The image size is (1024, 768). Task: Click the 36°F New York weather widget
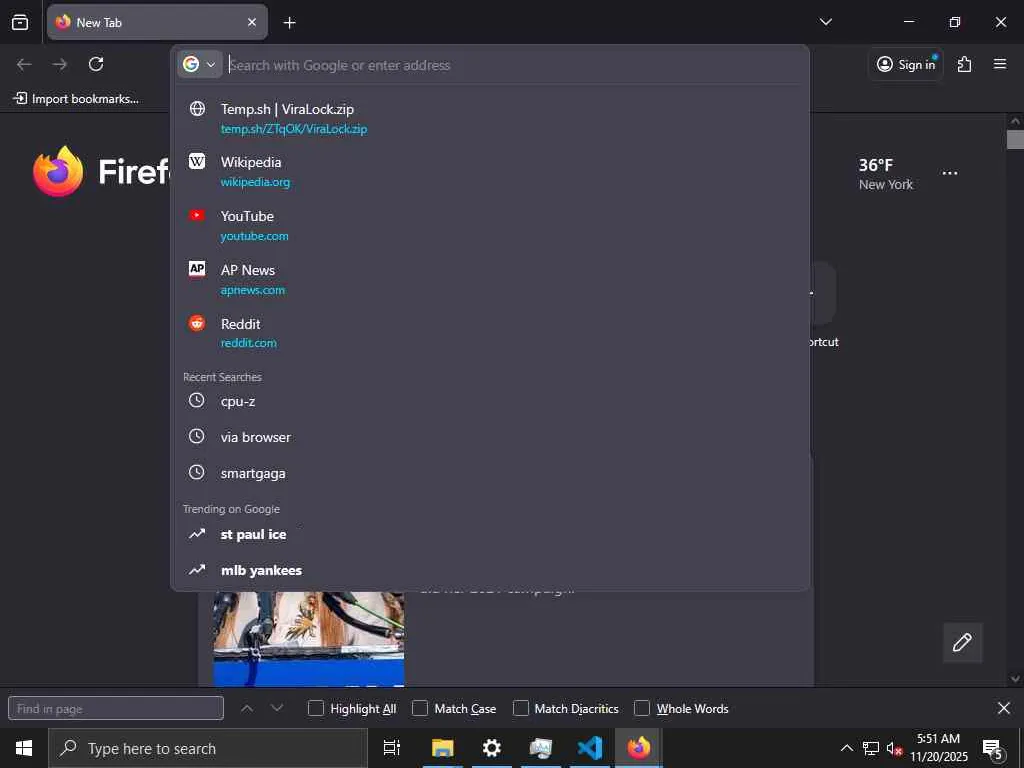[886, 174]
